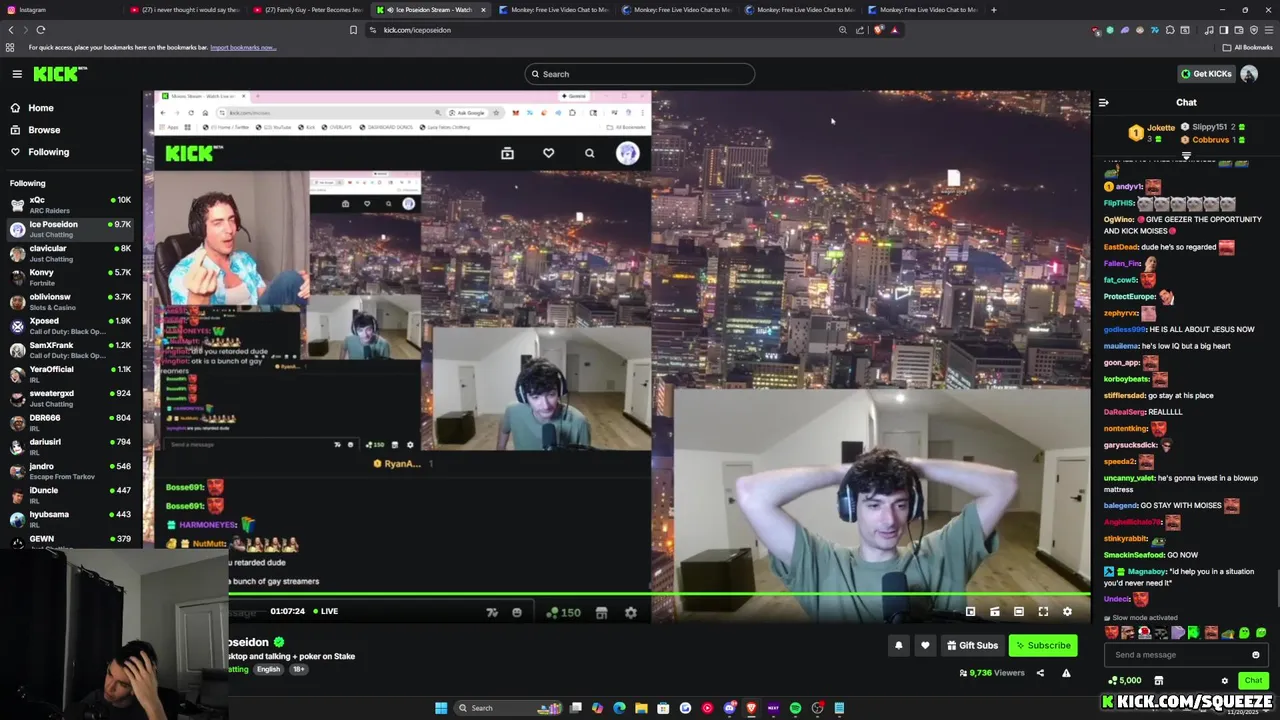Click the LIVE indicator on player

click(x=325, y=611)
